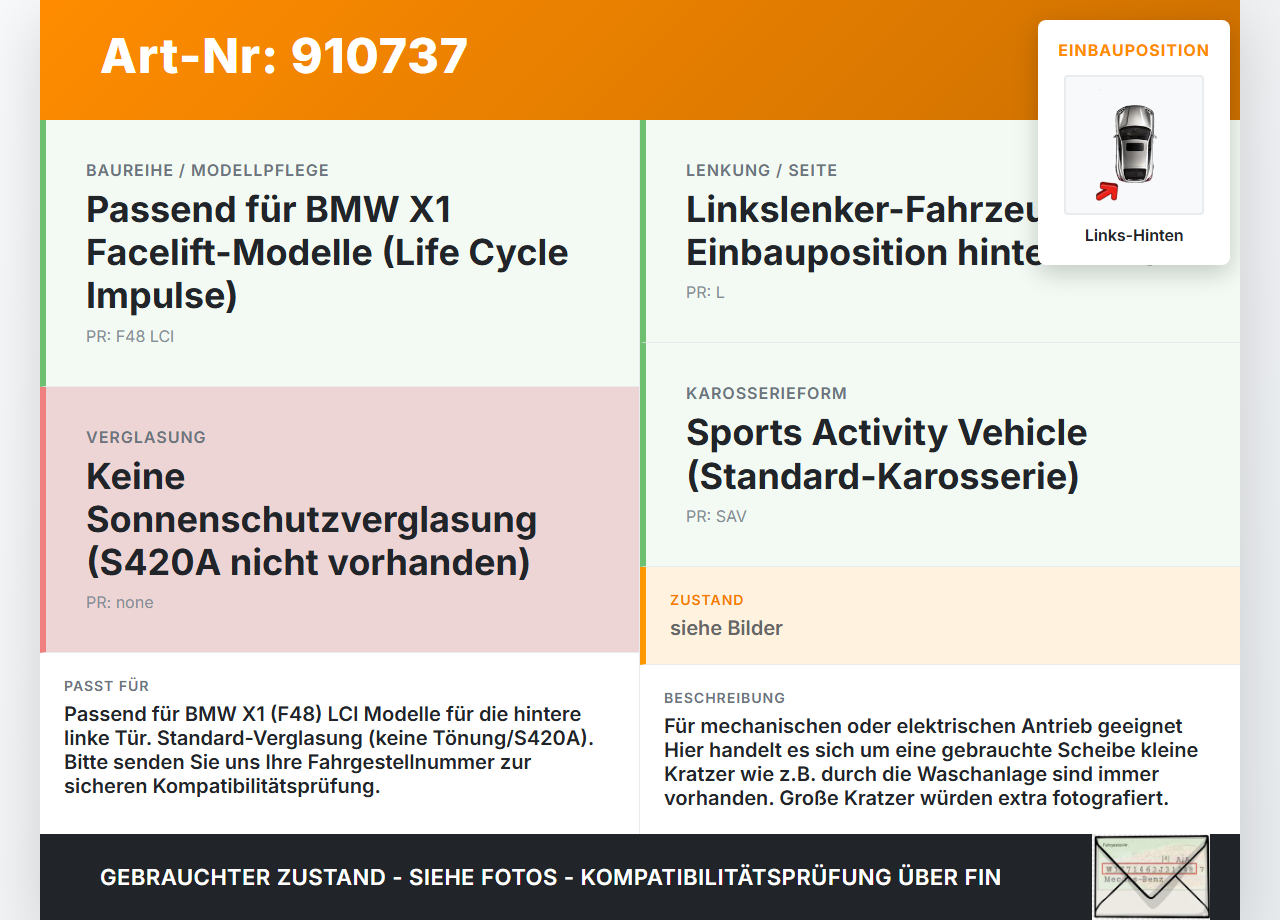Select the BAUREIHE / MODELLPFLEGE label

(x=207, y=171)
